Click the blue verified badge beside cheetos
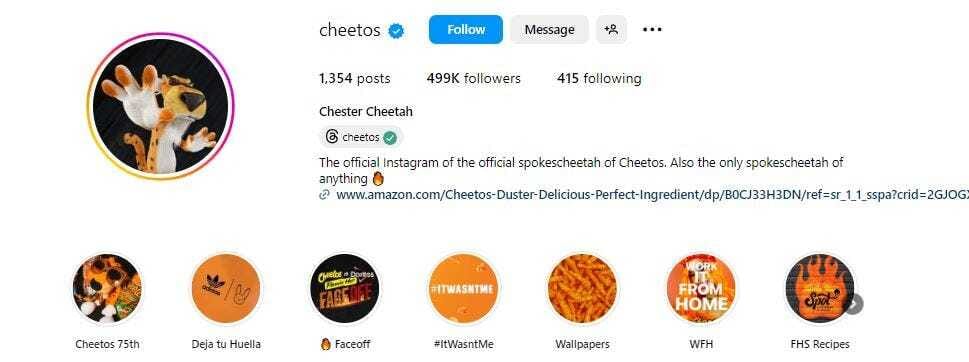The width and height of the screenshot is (969, 362). point(396,30)
